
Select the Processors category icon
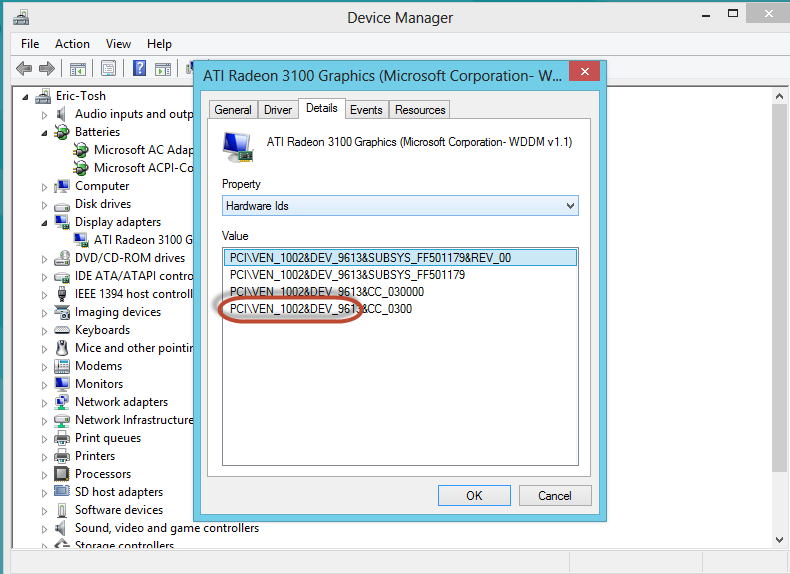62,474
